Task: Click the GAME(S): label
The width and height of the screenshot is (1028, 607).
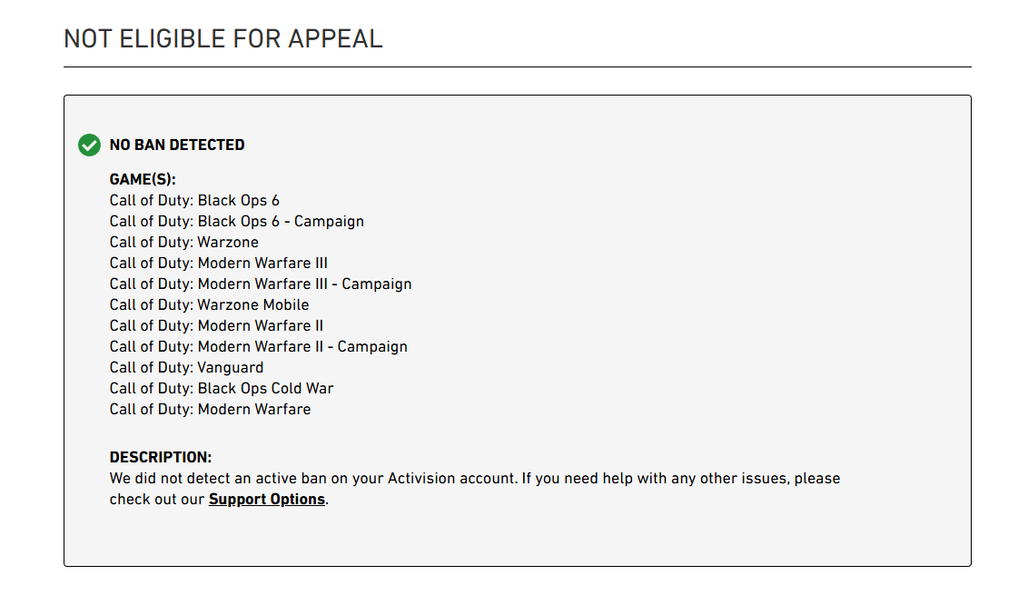Action: coord(142,180)
